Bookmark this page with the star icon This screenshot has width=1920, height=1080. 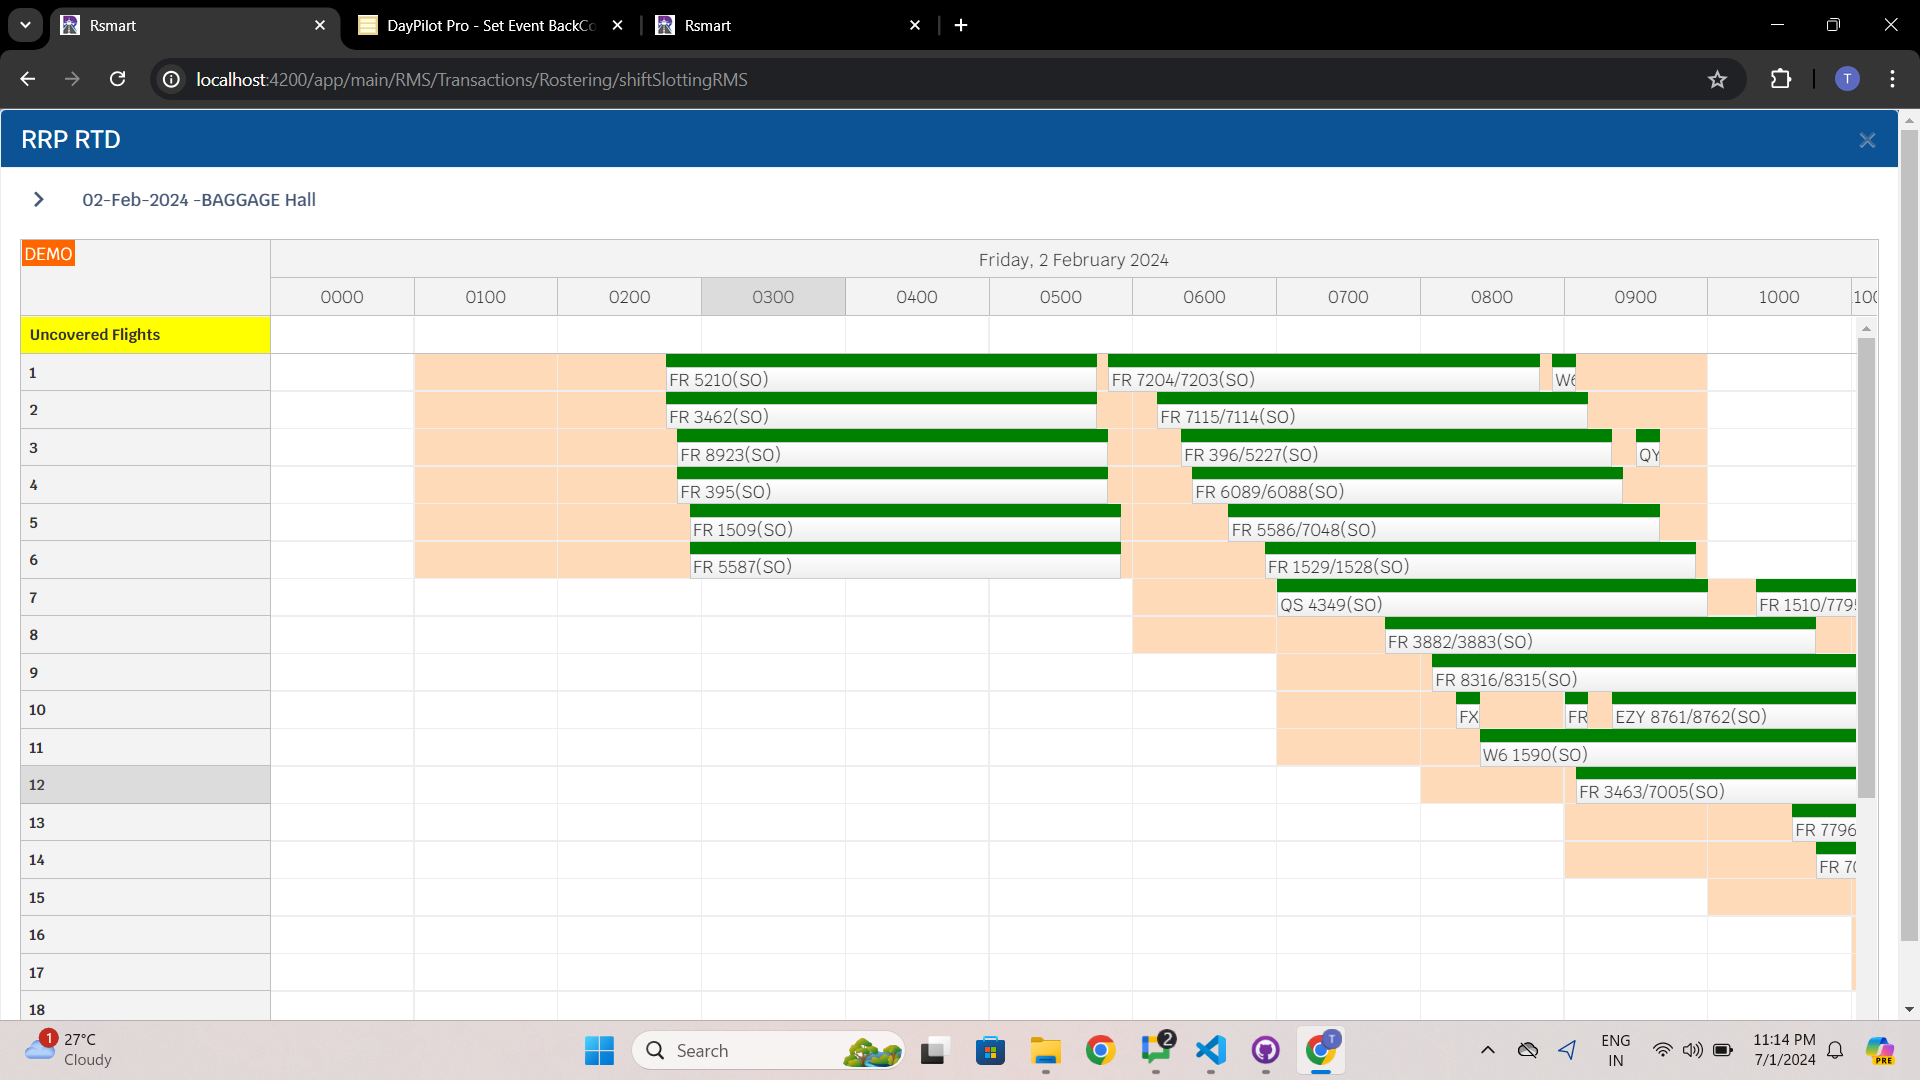click(x=1717, y=79)
